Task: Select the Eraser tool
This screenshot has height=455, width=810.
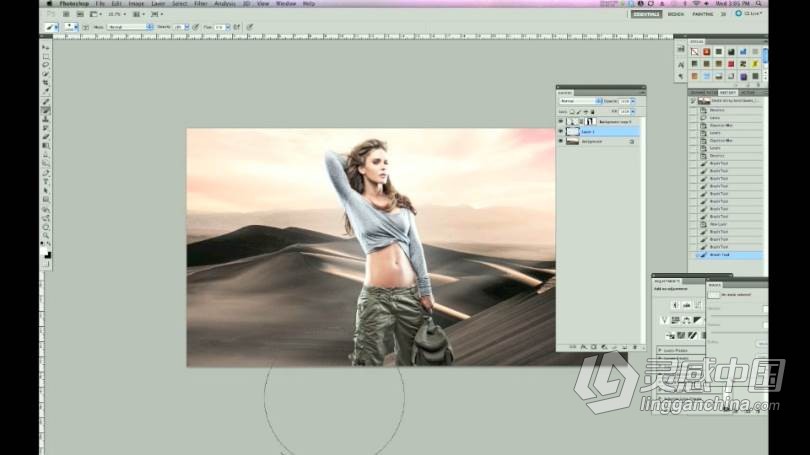Action: (46, 137)
